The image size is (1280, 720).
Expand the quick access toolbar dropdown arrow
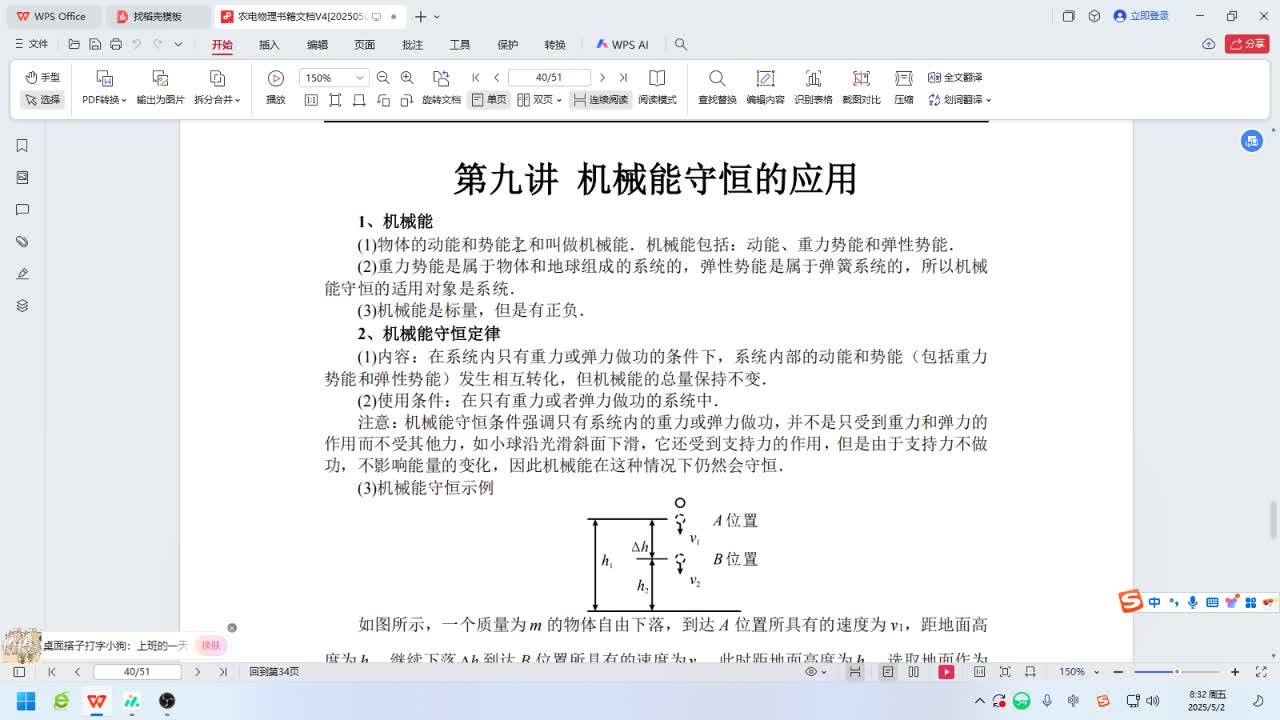[x=178, y=44]
